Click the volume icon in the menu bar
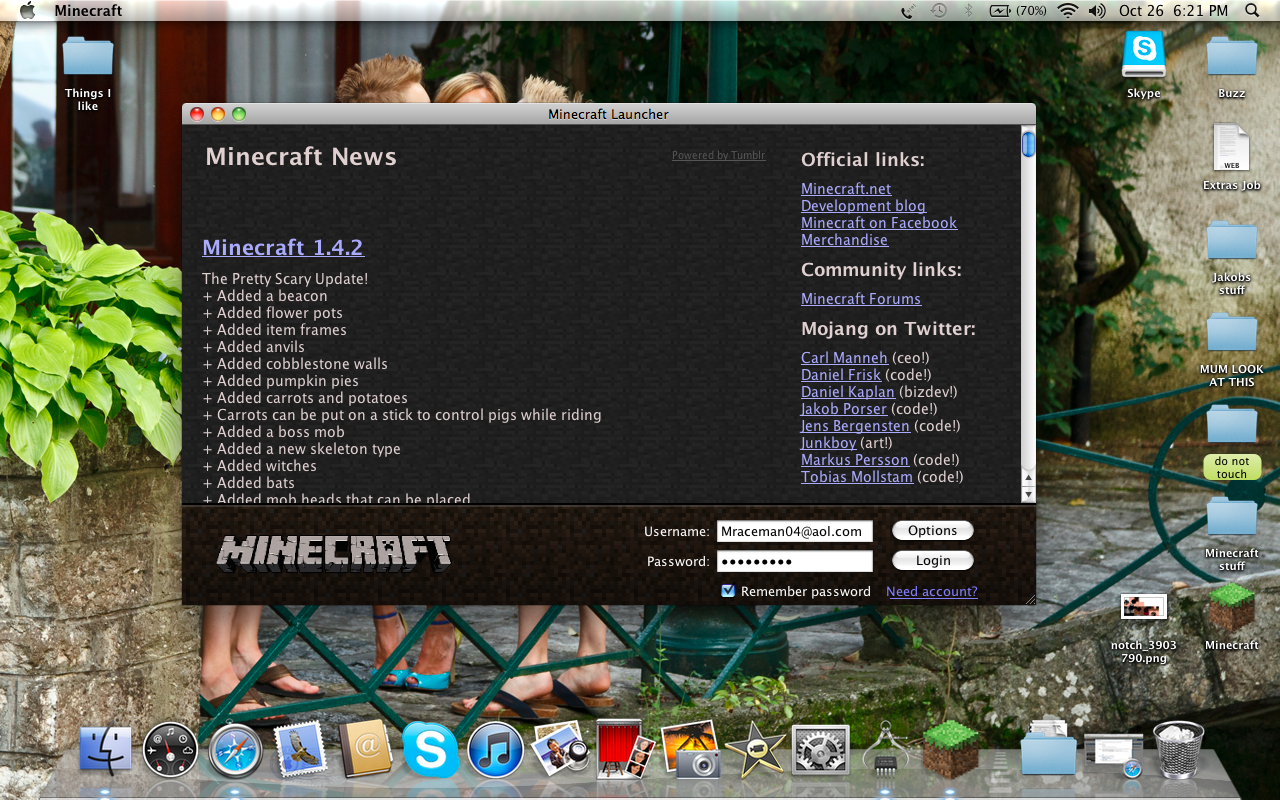 [1097, 11]
